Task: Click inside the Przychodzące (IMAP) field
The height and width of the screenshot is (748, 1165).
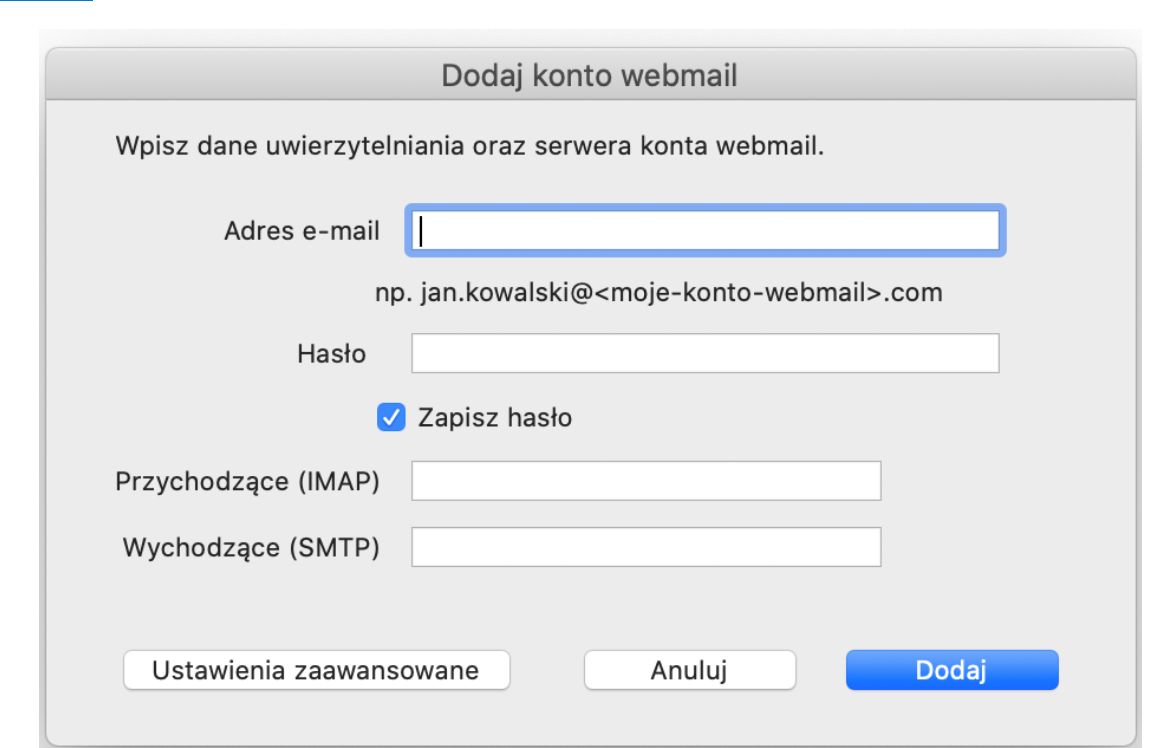Action: (650, 478)
